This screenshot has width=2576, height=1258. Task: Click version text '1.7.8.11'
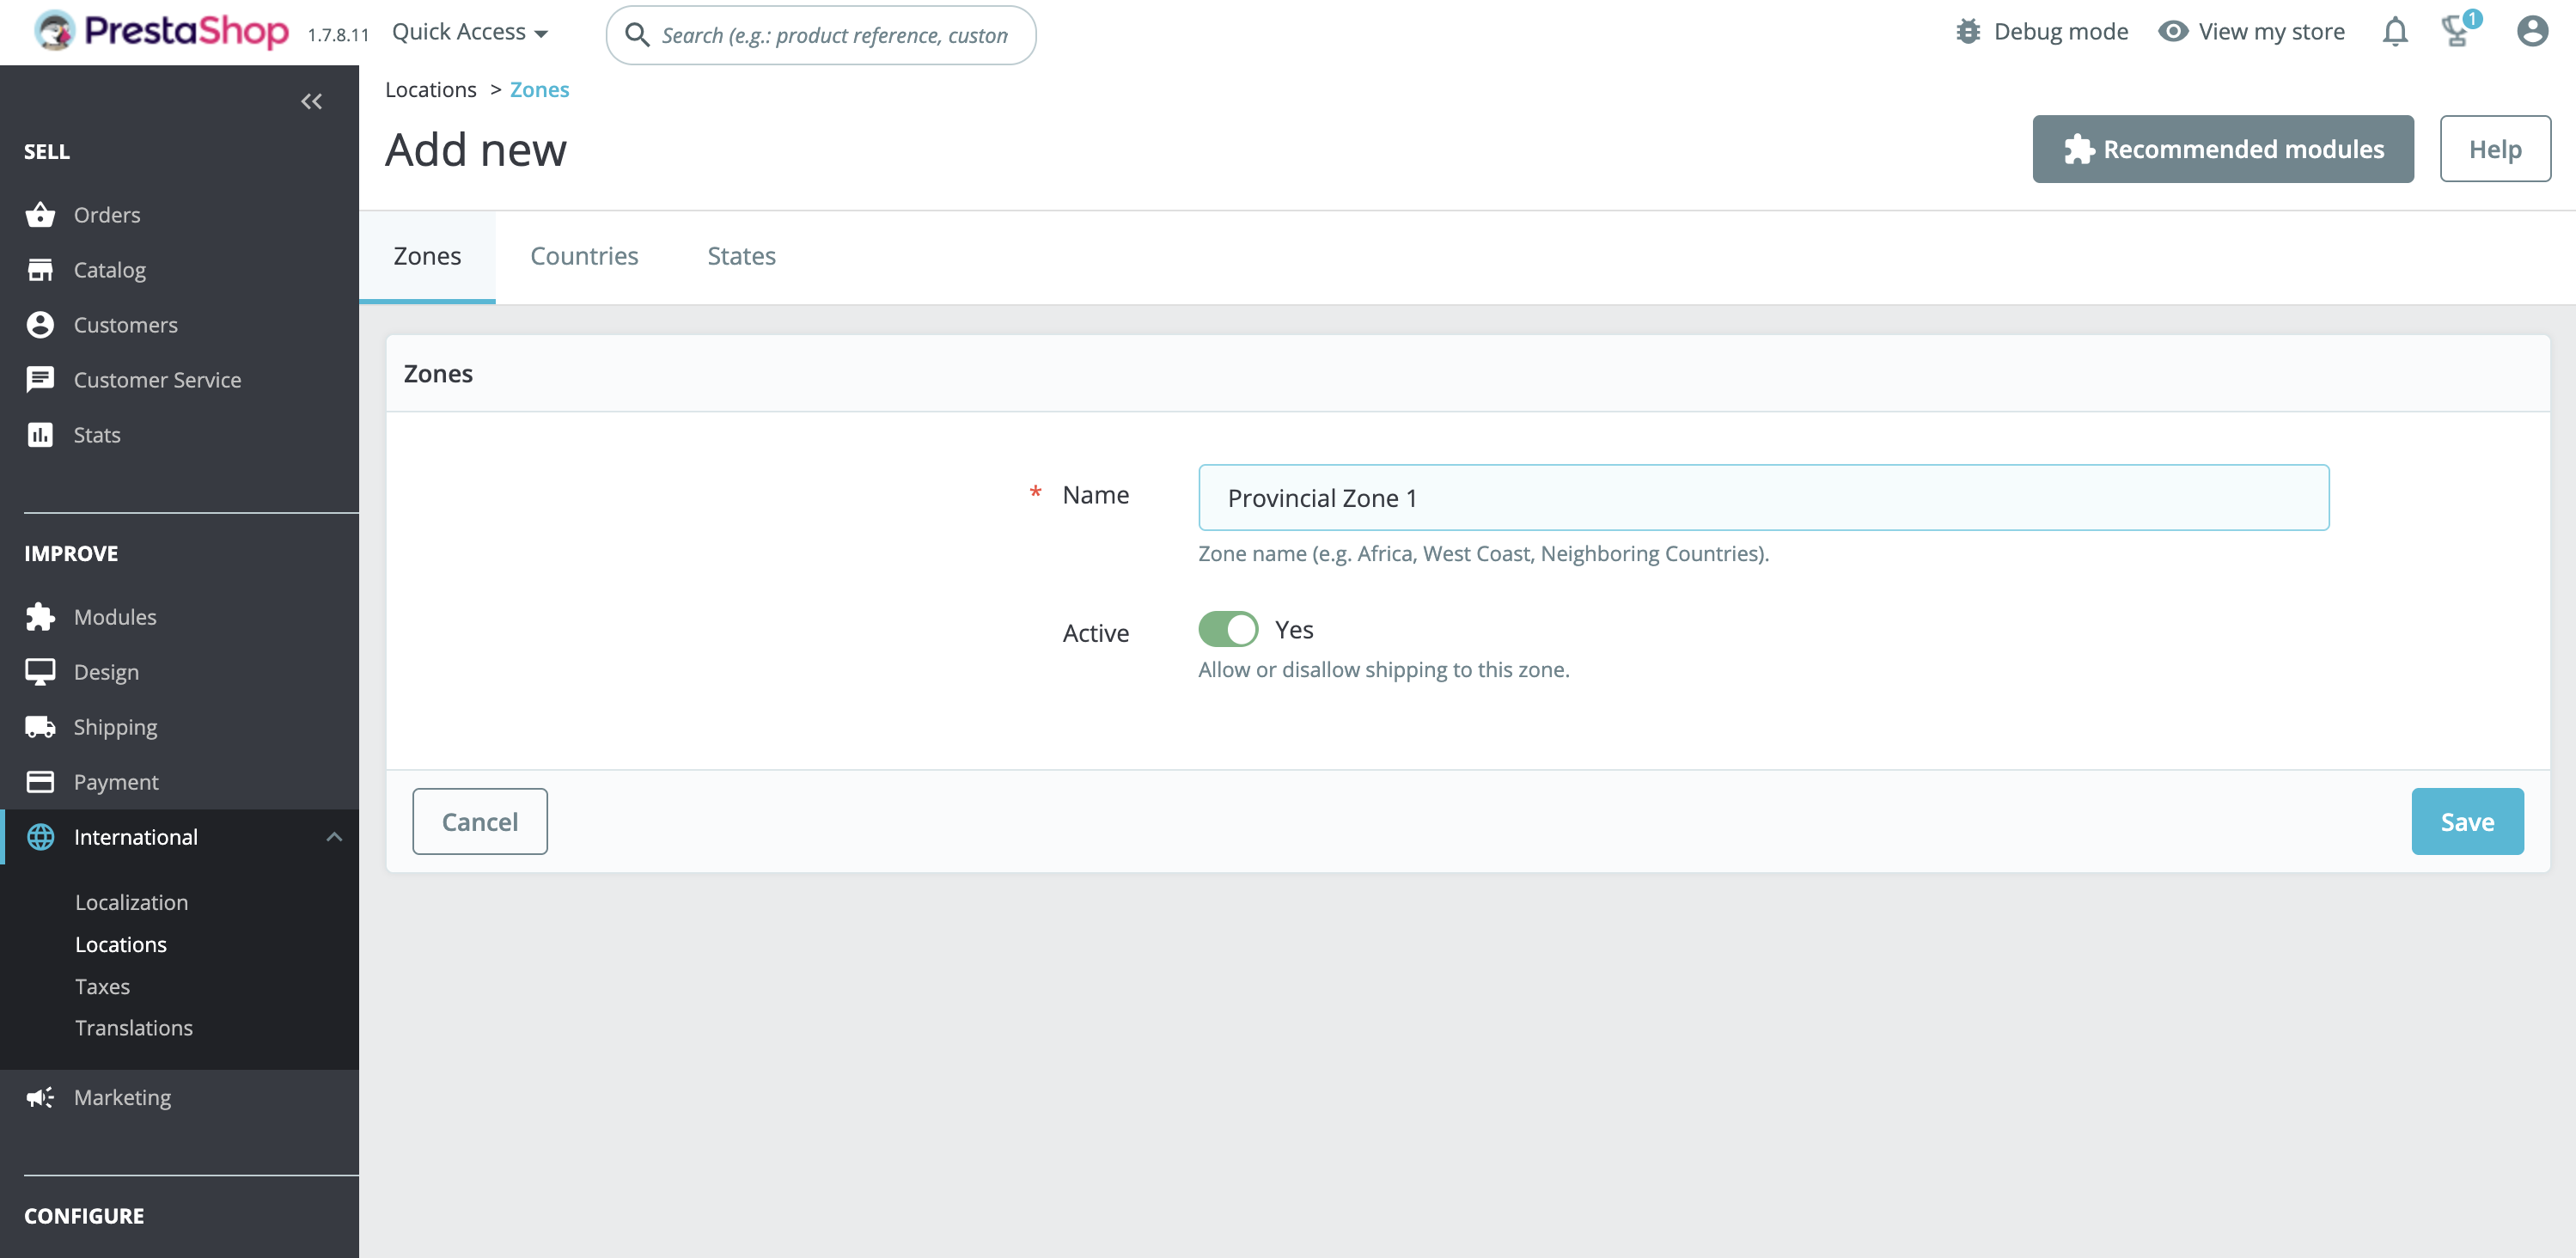(x=338, y=35)
